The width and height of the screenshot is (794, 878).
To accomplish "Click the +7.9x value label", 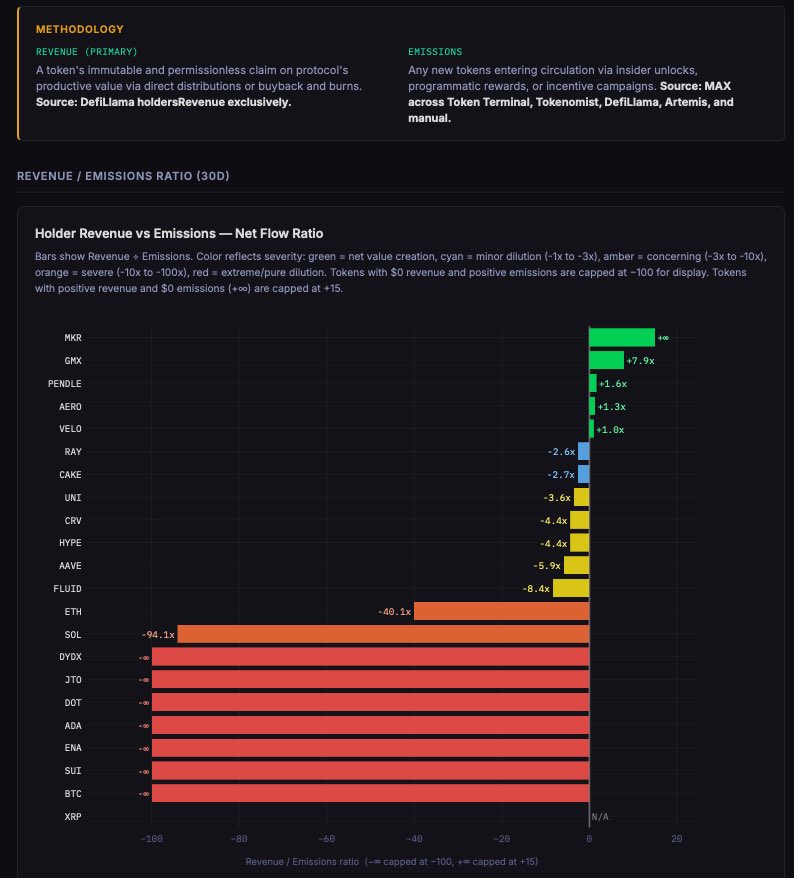I will pos(640,361).
